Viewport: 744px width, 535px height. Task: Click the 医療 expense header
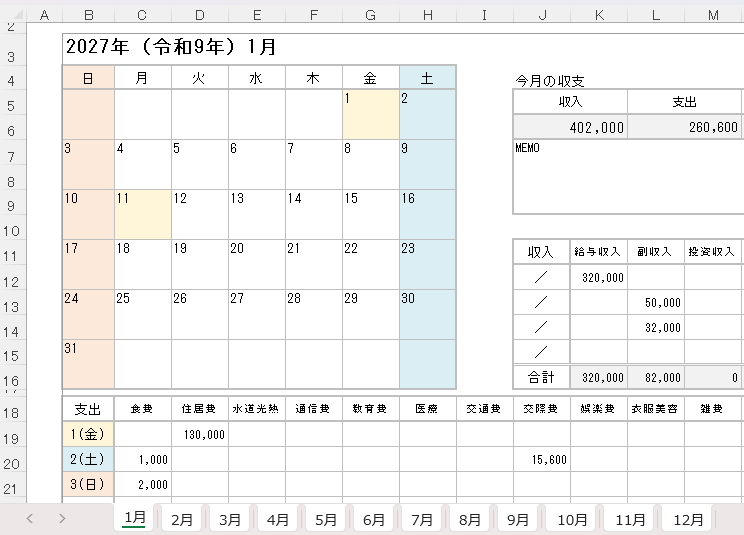428,408
